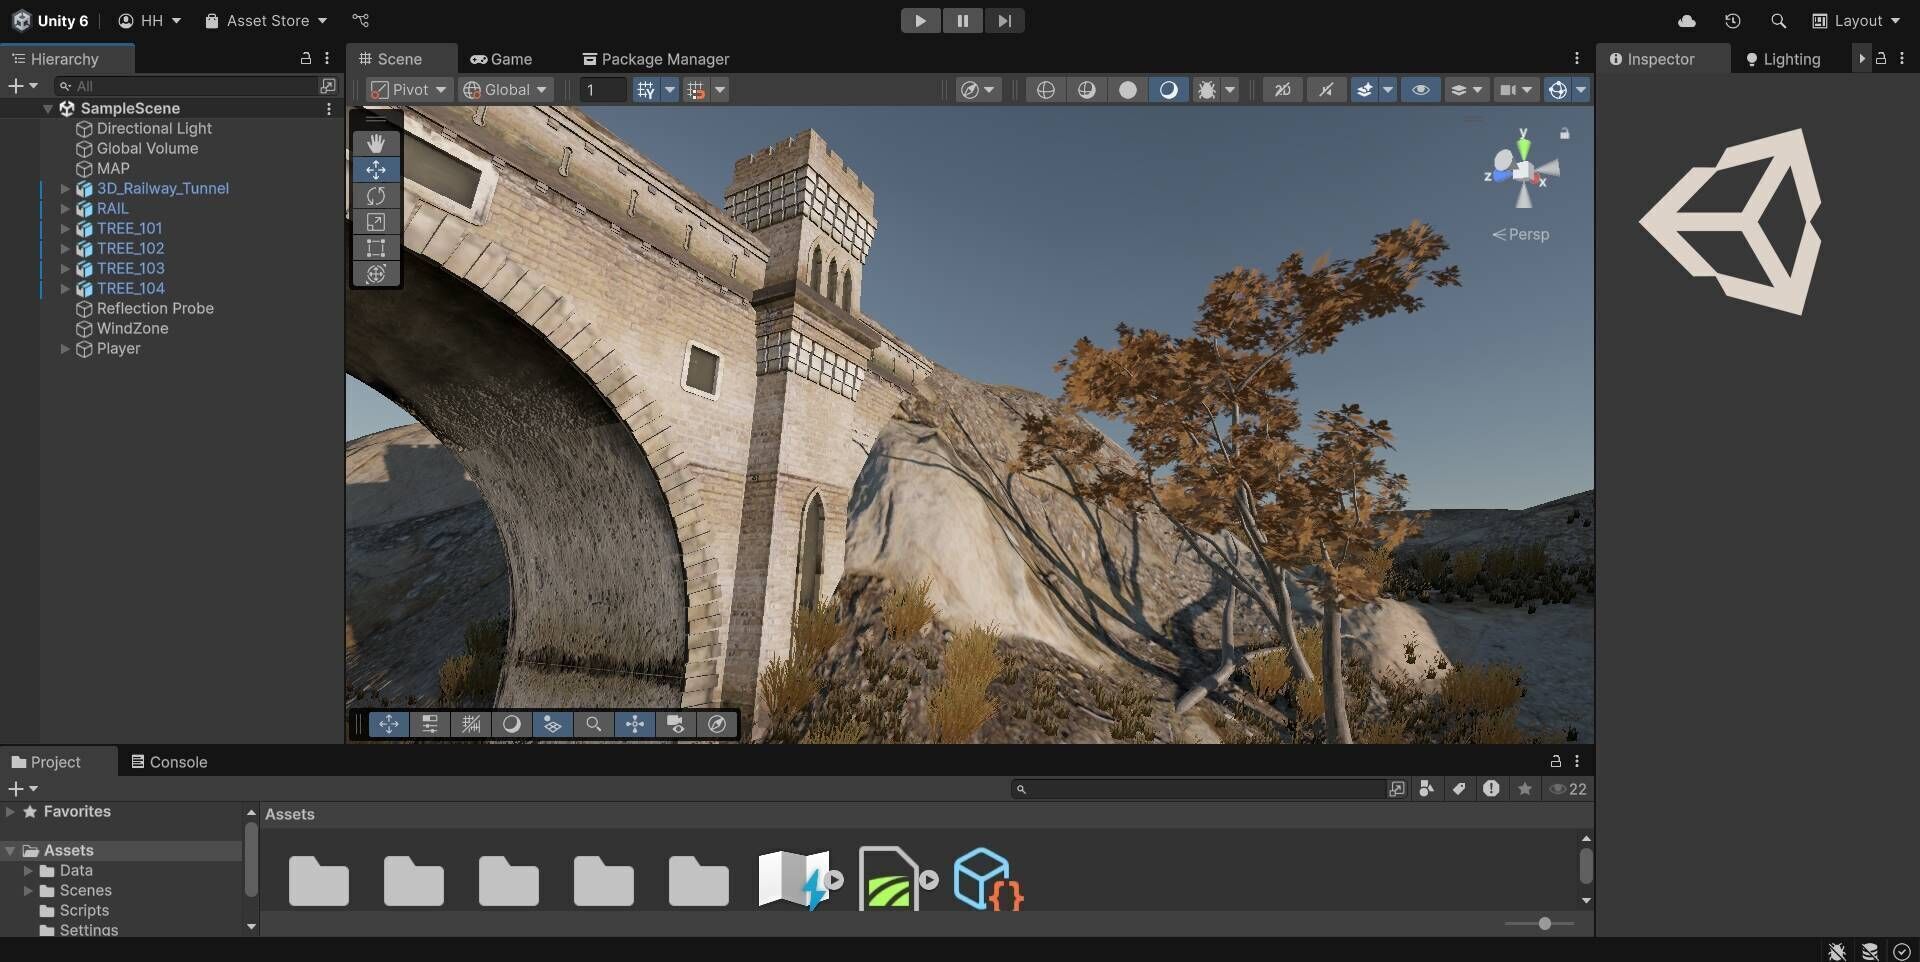
Task: Toggle scene visibility eye
Action: (1420, 90)
